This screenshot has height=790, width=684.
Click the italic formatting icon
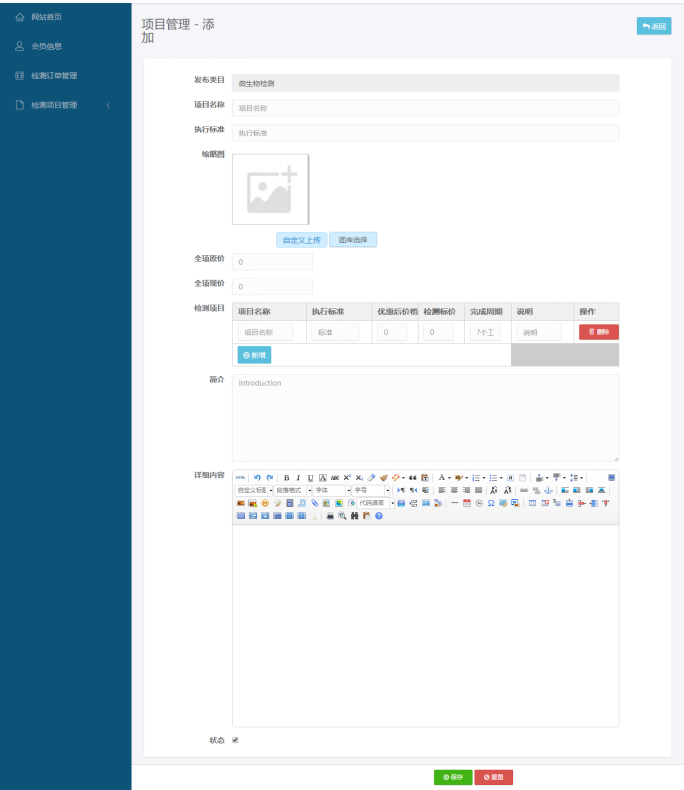point(298,478)
